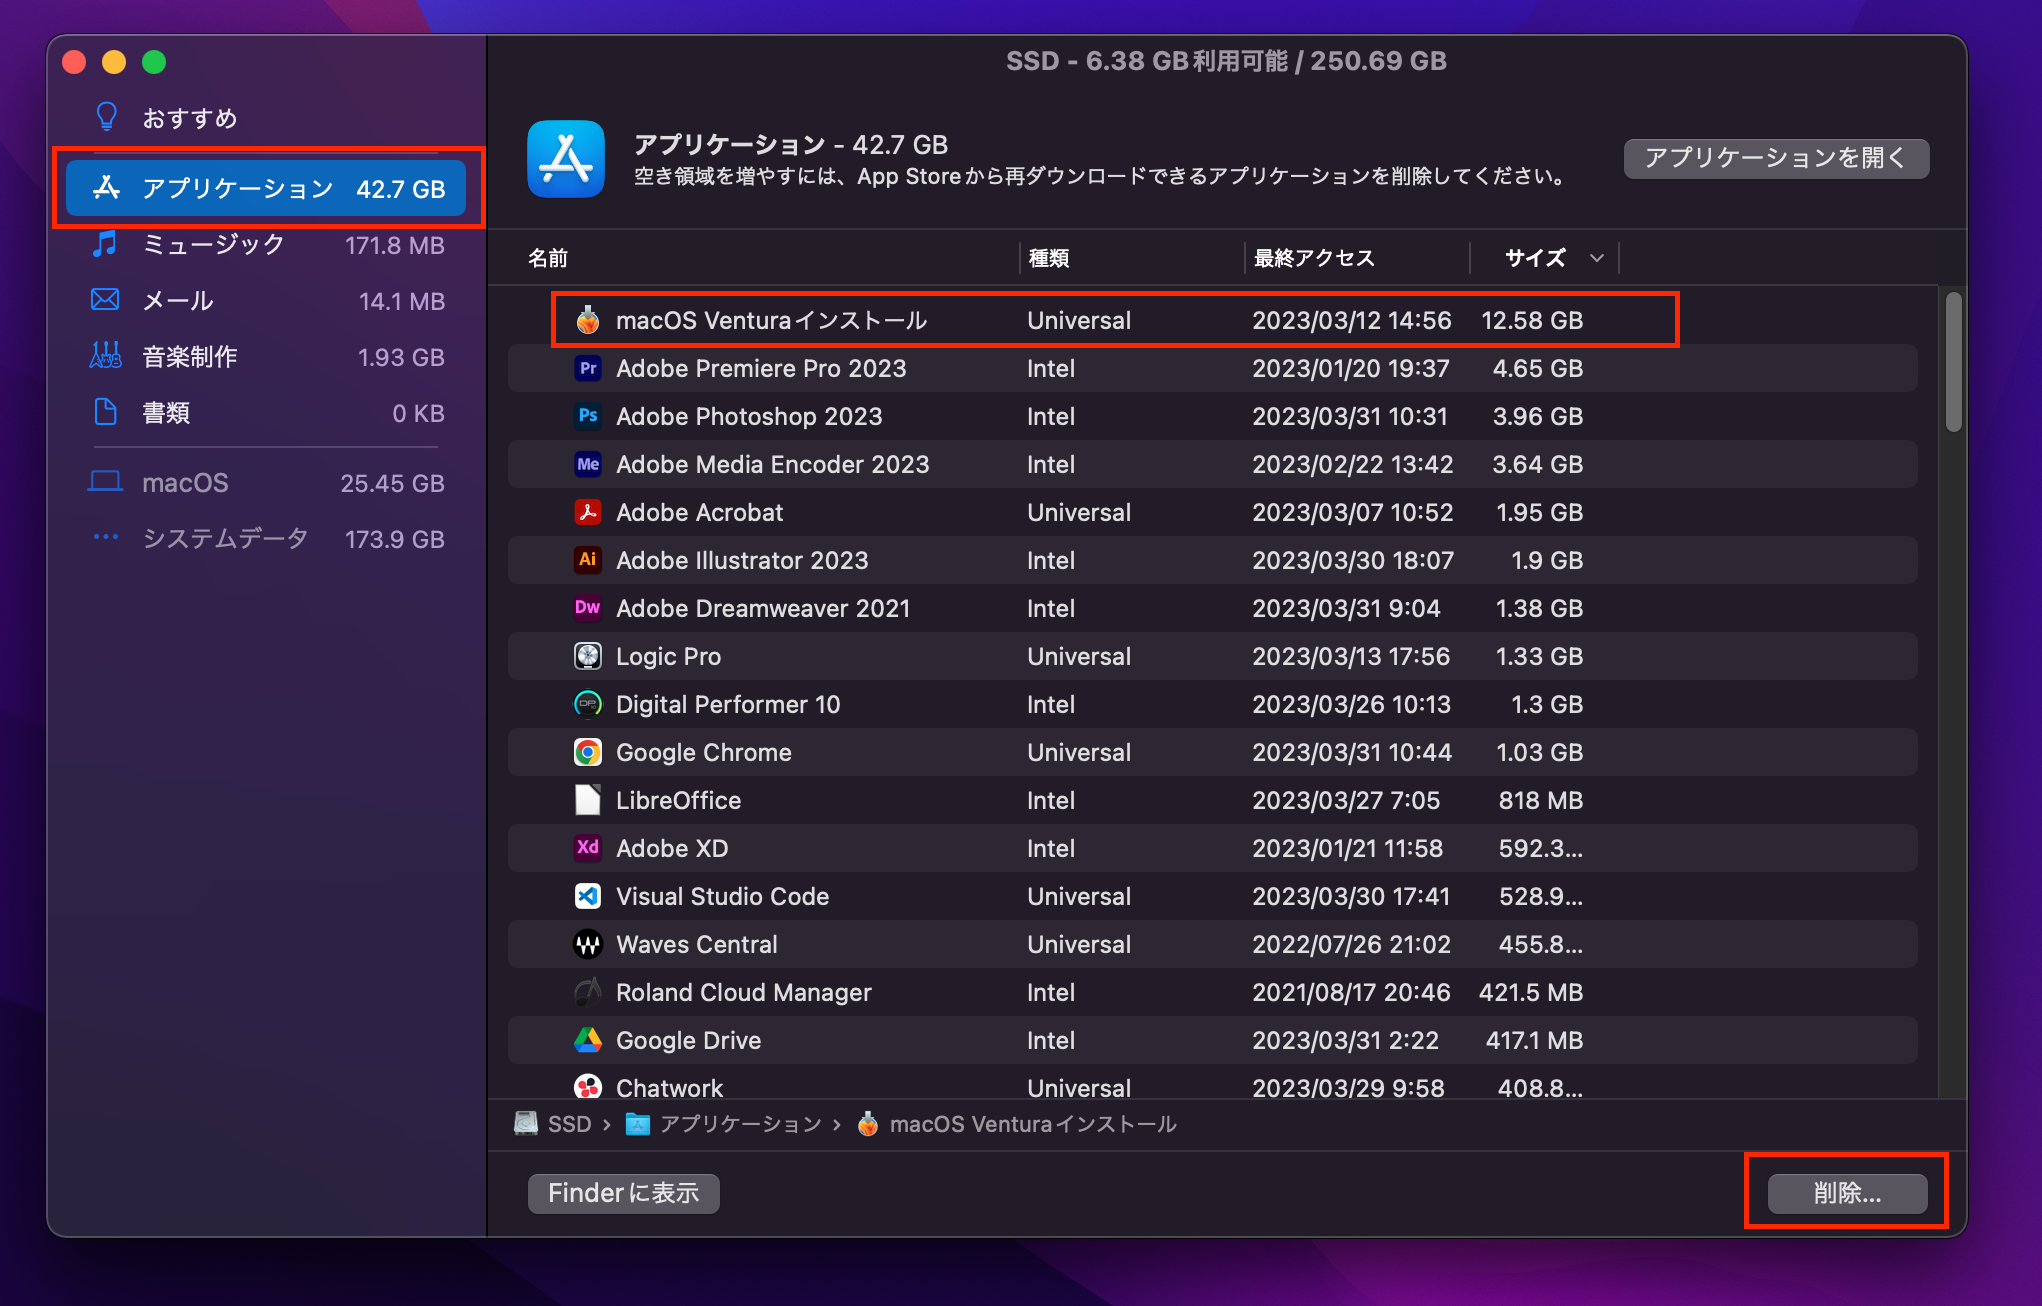Click the 書類 document icon
This screenshot has height=1306, width=2042.
(x=105, y=412)
